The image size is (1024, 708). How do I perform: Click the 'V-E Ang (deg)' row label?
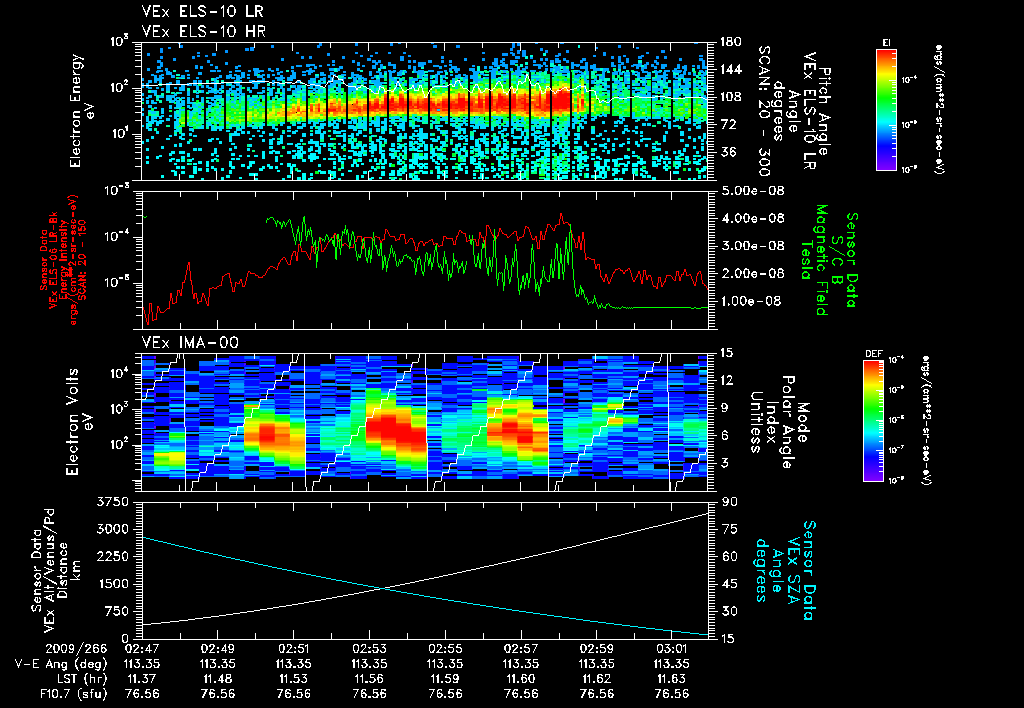pyautogui.click(x=61, y=664)
